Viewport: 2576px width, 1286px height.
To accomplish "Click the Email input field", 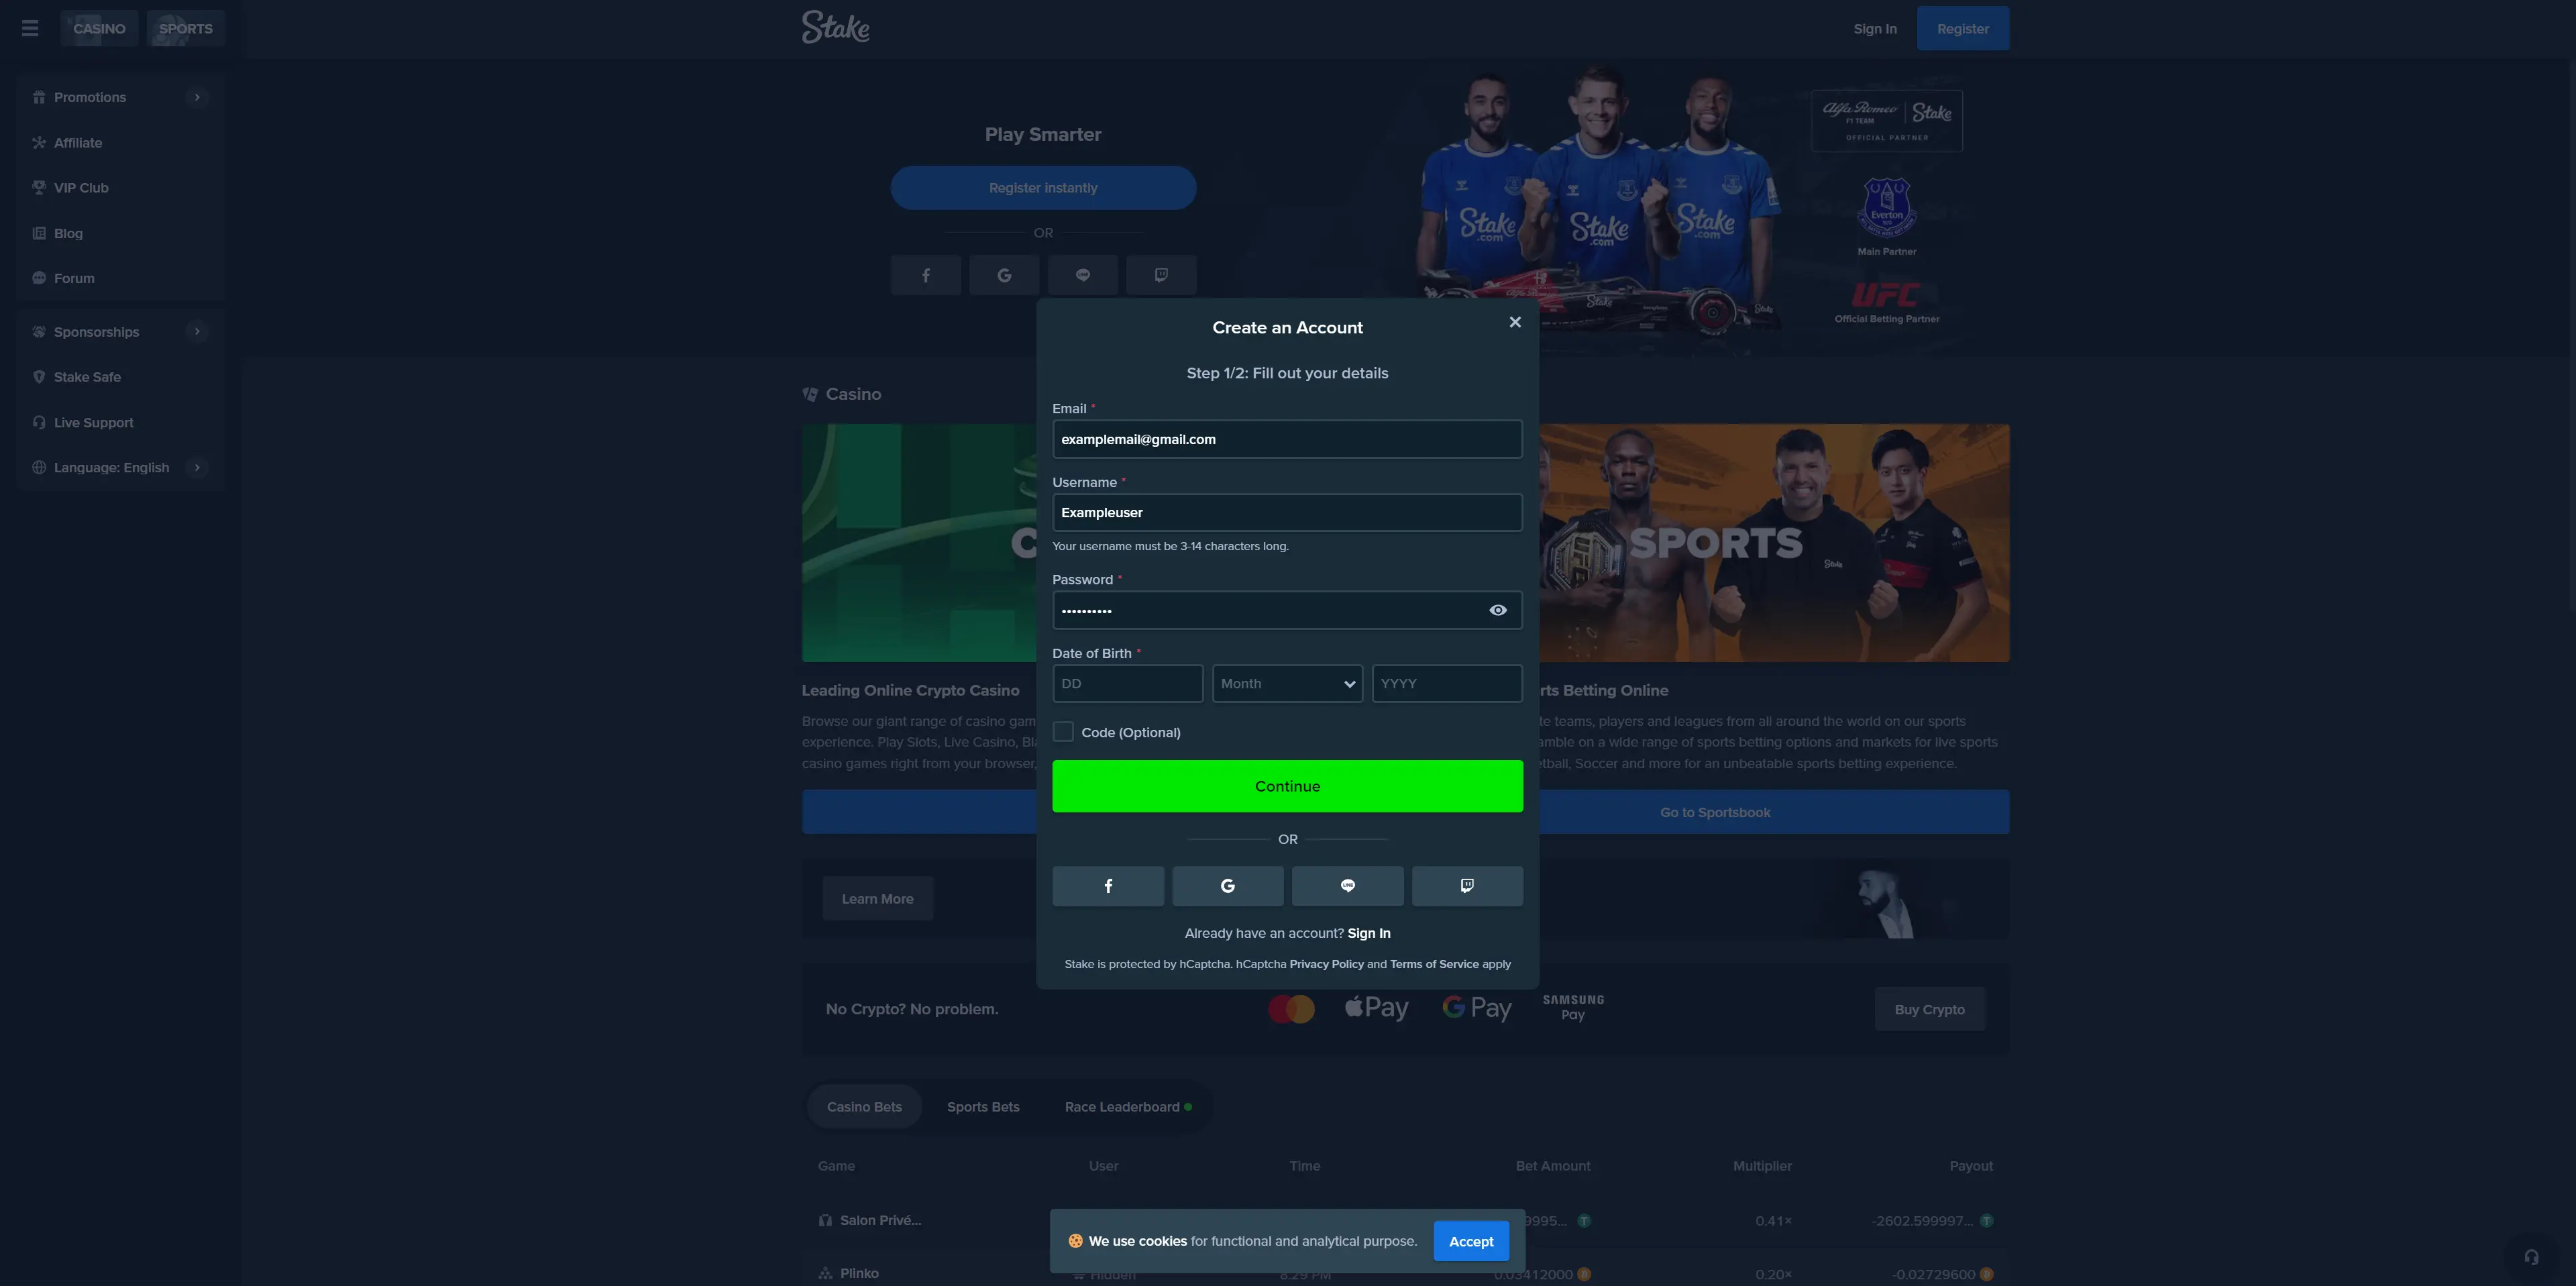I will [1287, 439].
